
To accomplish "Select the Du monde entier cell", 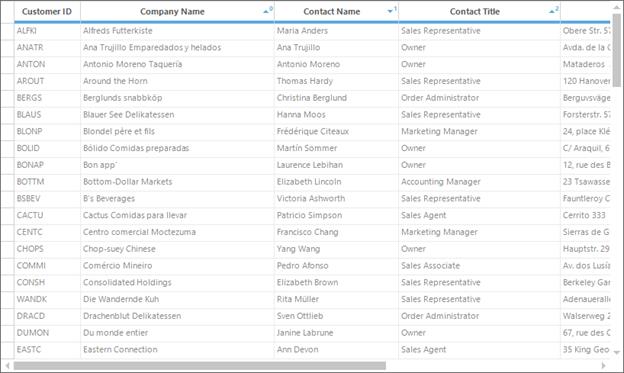I will (177, 333).
